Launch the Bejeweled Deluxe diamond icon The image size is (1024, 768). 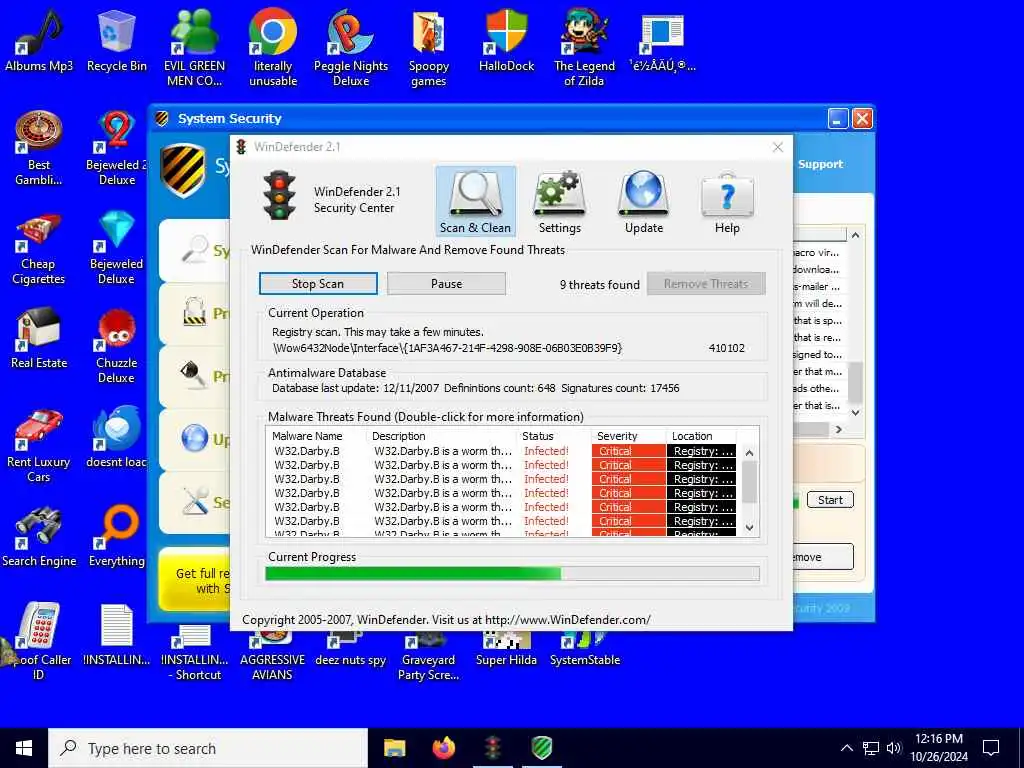(116, 248)
